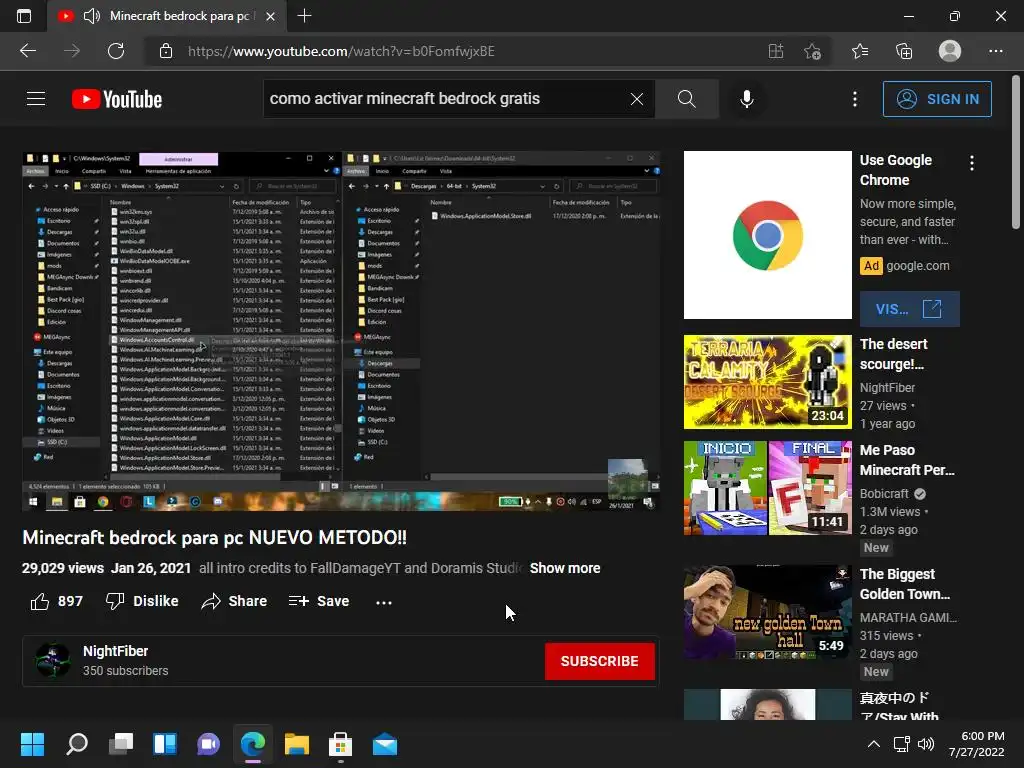Open a new browser tab
1024x768 pixels.
coord(304,16)
